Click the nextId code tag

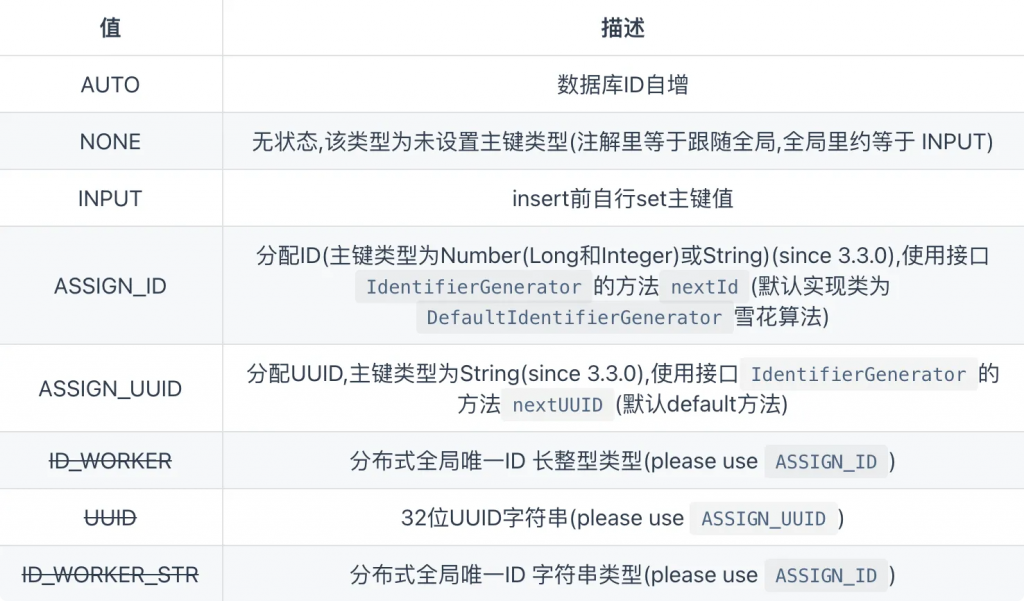click(x=705, y=287)
